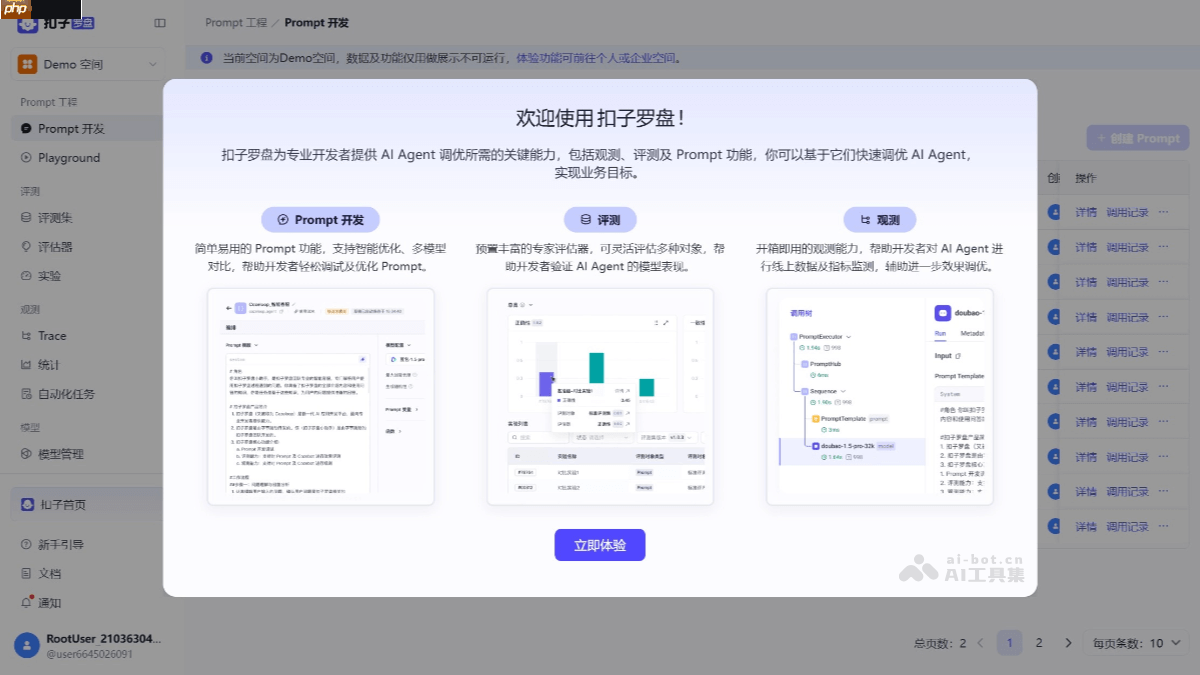Launch 新手引导 beginner guide
The height and width of the screenshot is (675, 1200).
point(55,543)
